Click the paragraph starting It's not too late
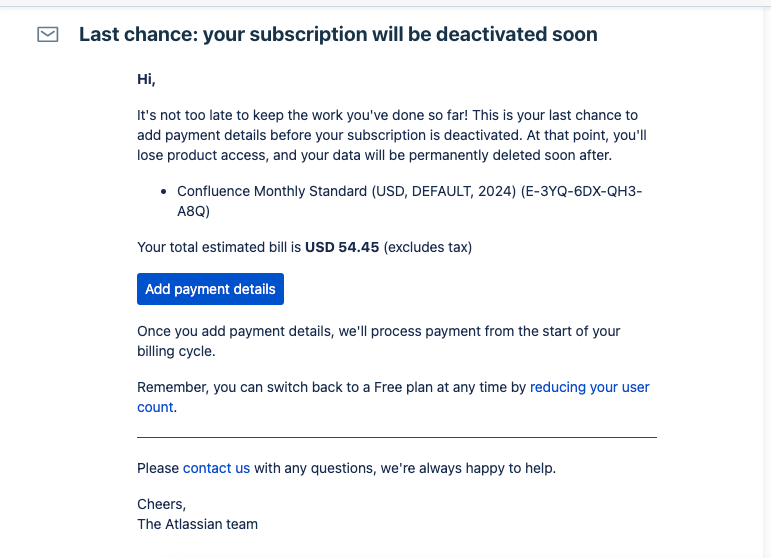 392,135
